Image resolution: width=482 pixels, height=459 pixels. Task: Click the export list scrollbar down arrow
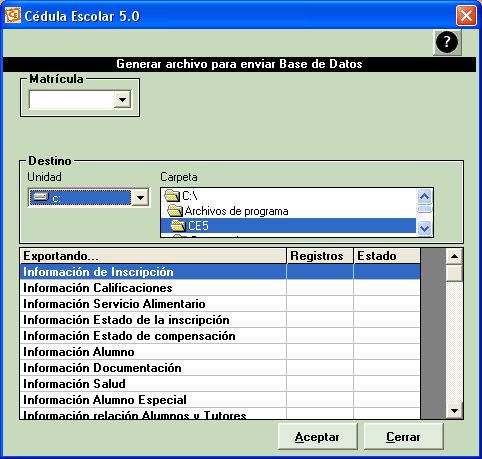pyautogui.click(x=454, y=410)
